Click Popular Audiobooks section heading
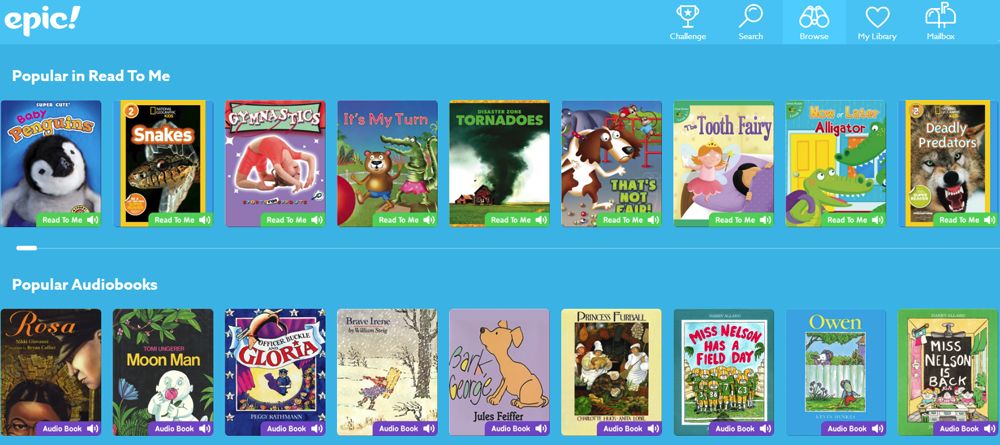This screenshot has width=1000, height=445. click(85, 285)
